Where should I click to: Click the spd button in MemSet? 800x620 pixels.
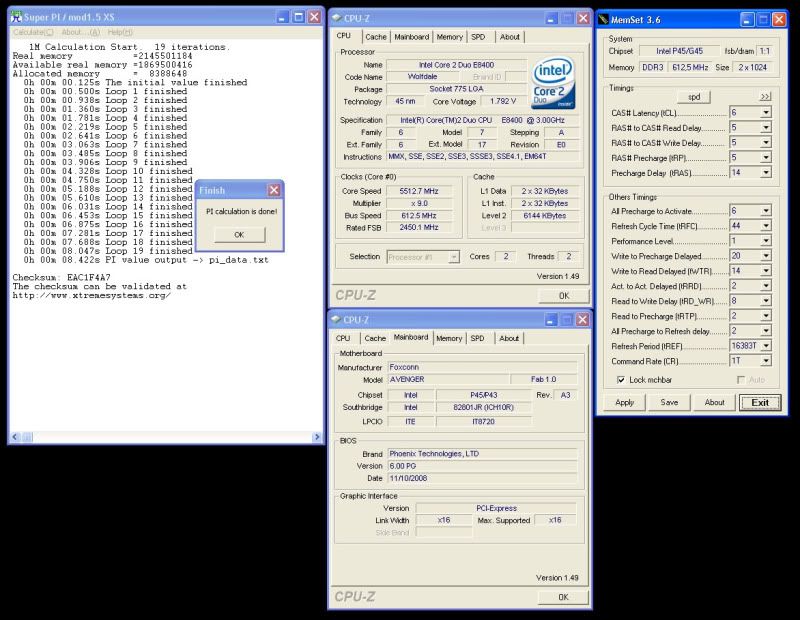[694, 97]
